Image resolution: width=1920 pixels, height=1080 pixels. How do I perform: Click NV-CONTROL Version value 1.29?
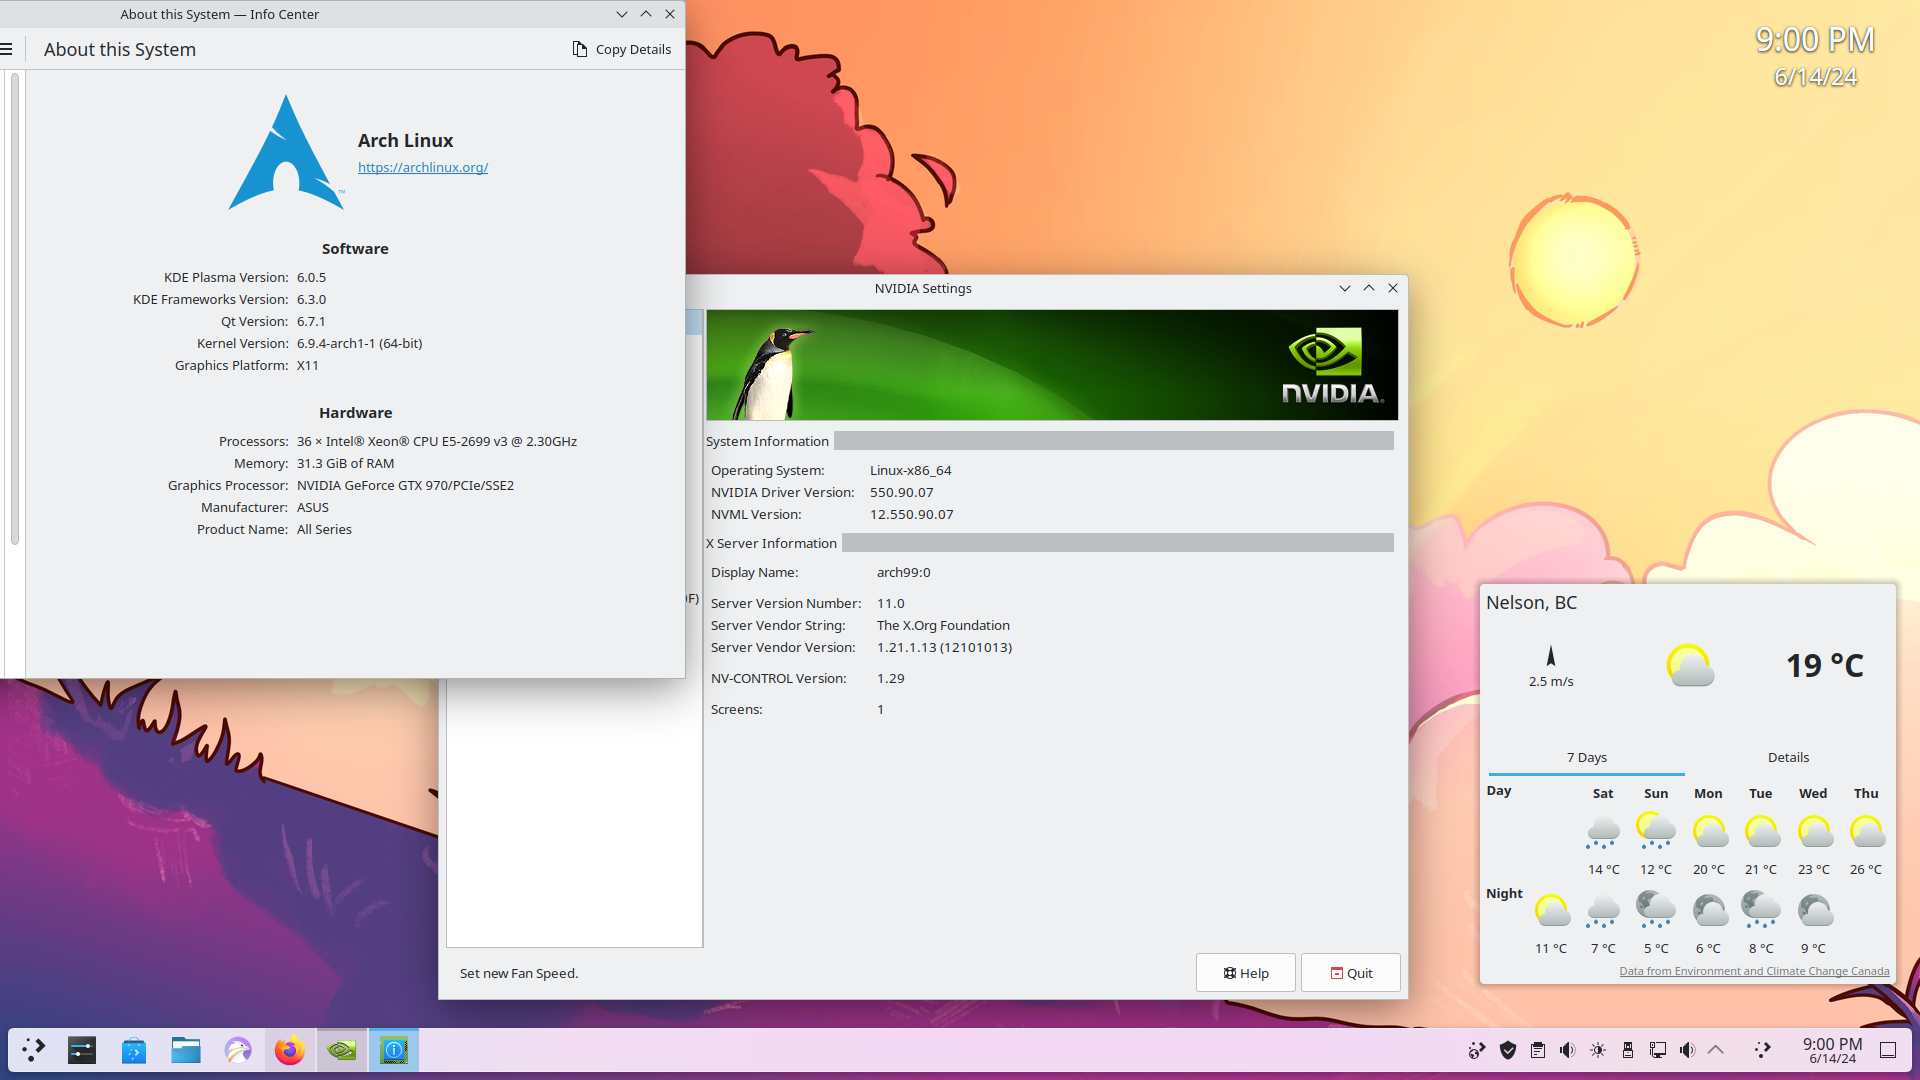tap(890, 679)
